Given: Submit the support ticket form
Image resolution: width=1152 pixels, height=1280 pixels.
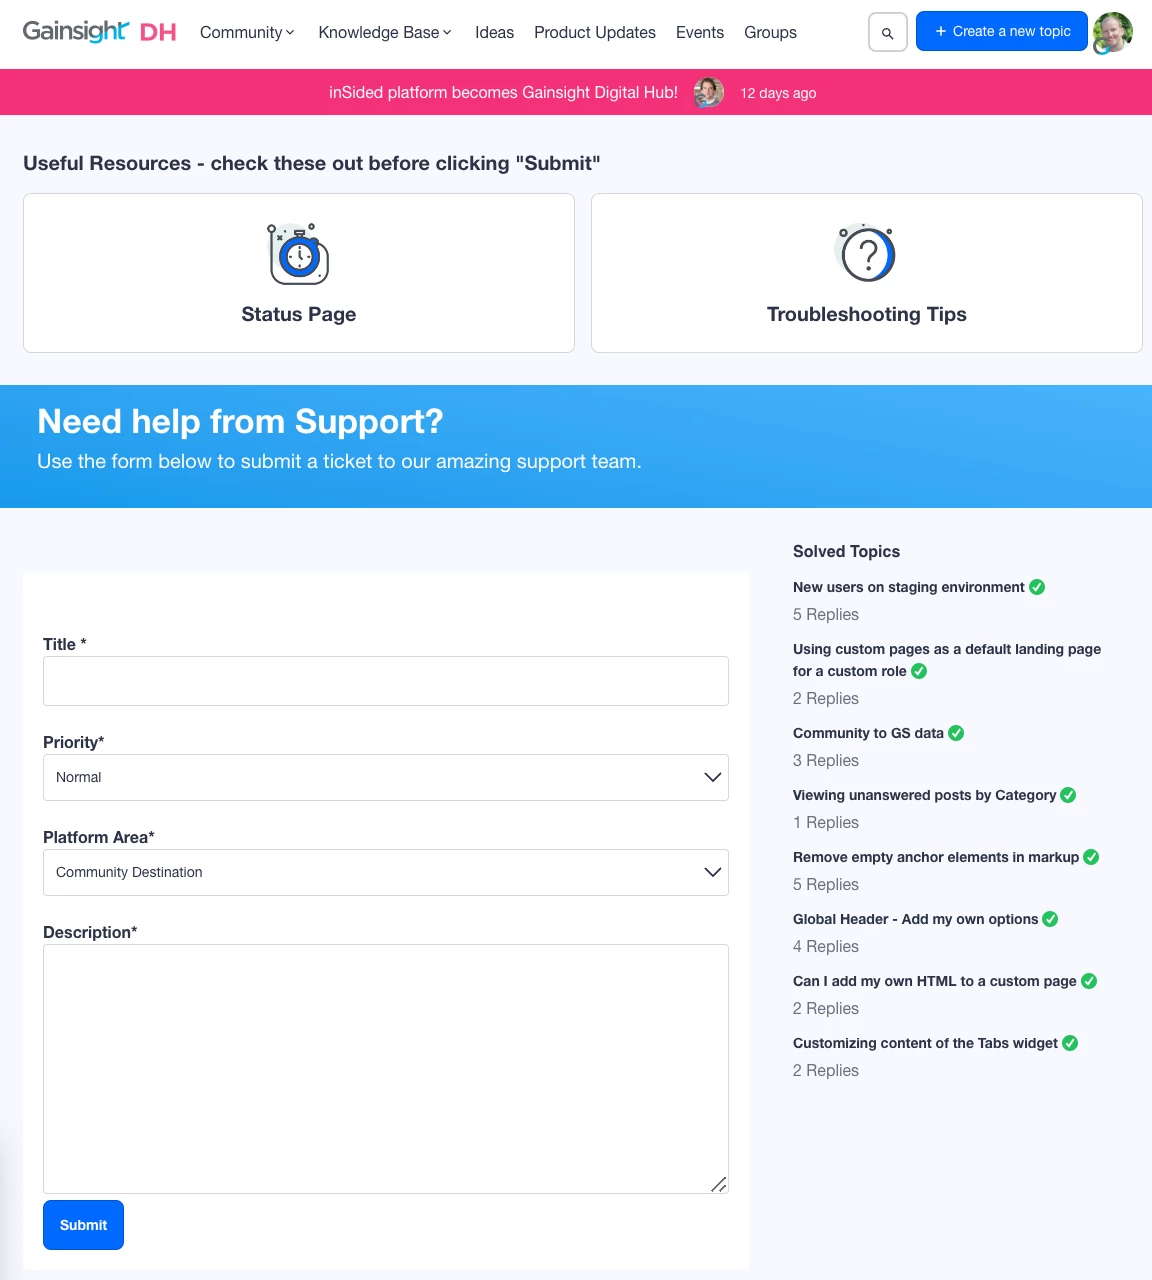Looking at the screenshot, I should [x=83, y=1225].
